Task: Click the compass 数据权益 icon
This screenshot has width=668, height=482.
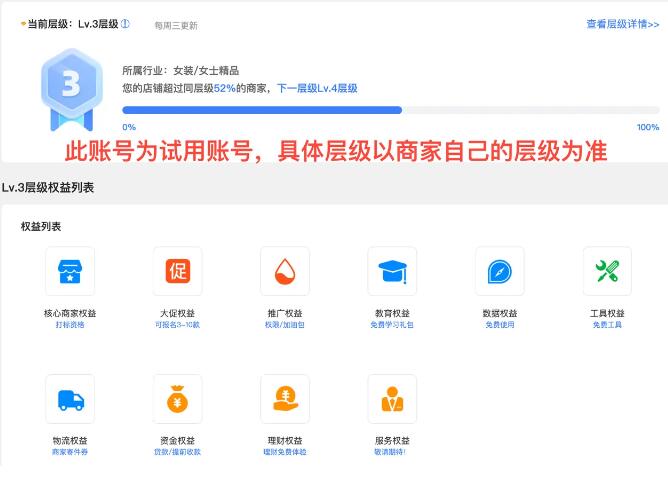Action: [500, 271]
